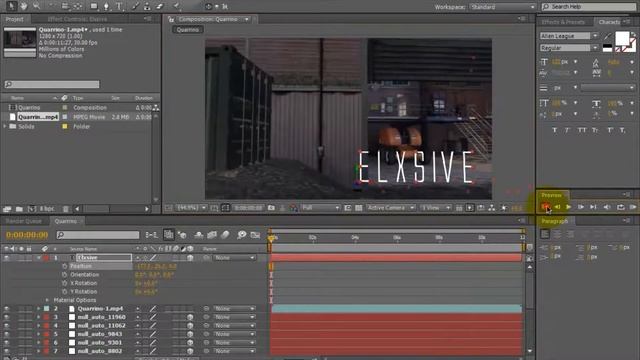Select the Horizontal Type tool
640x360 pixels.
click(119, 6)
